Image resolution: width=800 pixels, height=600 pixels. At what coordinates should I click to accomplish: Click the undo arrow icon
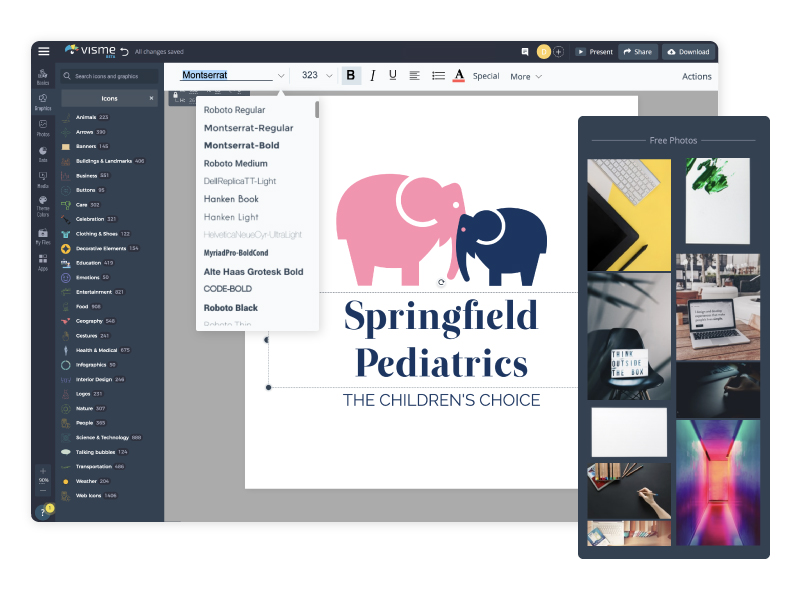pyautogui.click(x=124, y=52)
